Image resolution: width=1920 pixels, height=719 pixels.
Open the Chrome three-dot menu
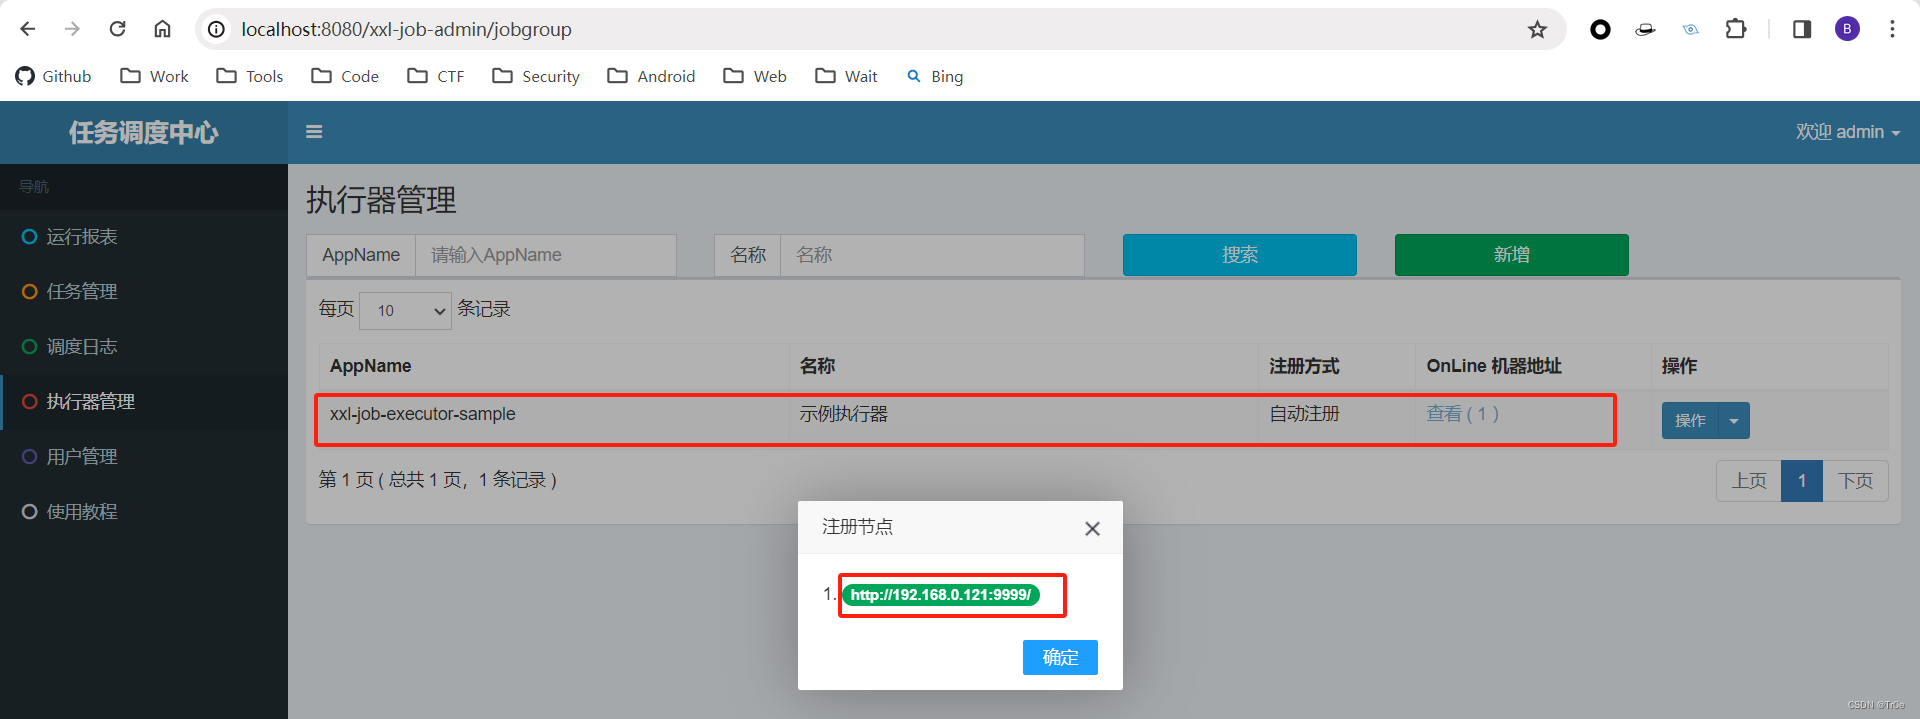(x=1892, y=29)
